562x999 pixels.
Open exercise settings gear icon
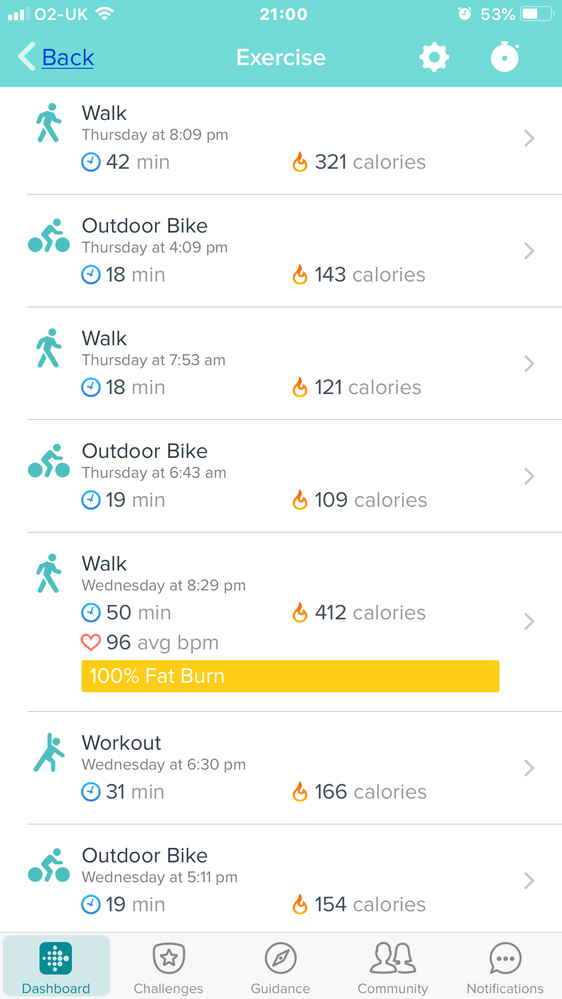tap(434, 57)
